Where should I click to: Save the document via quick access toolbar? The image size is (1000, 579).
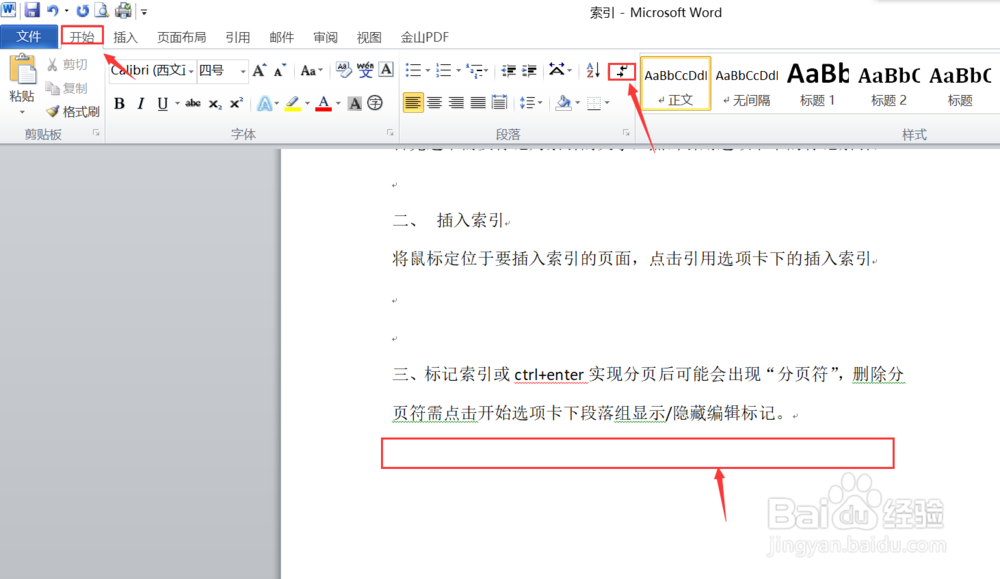coord(32,10)
